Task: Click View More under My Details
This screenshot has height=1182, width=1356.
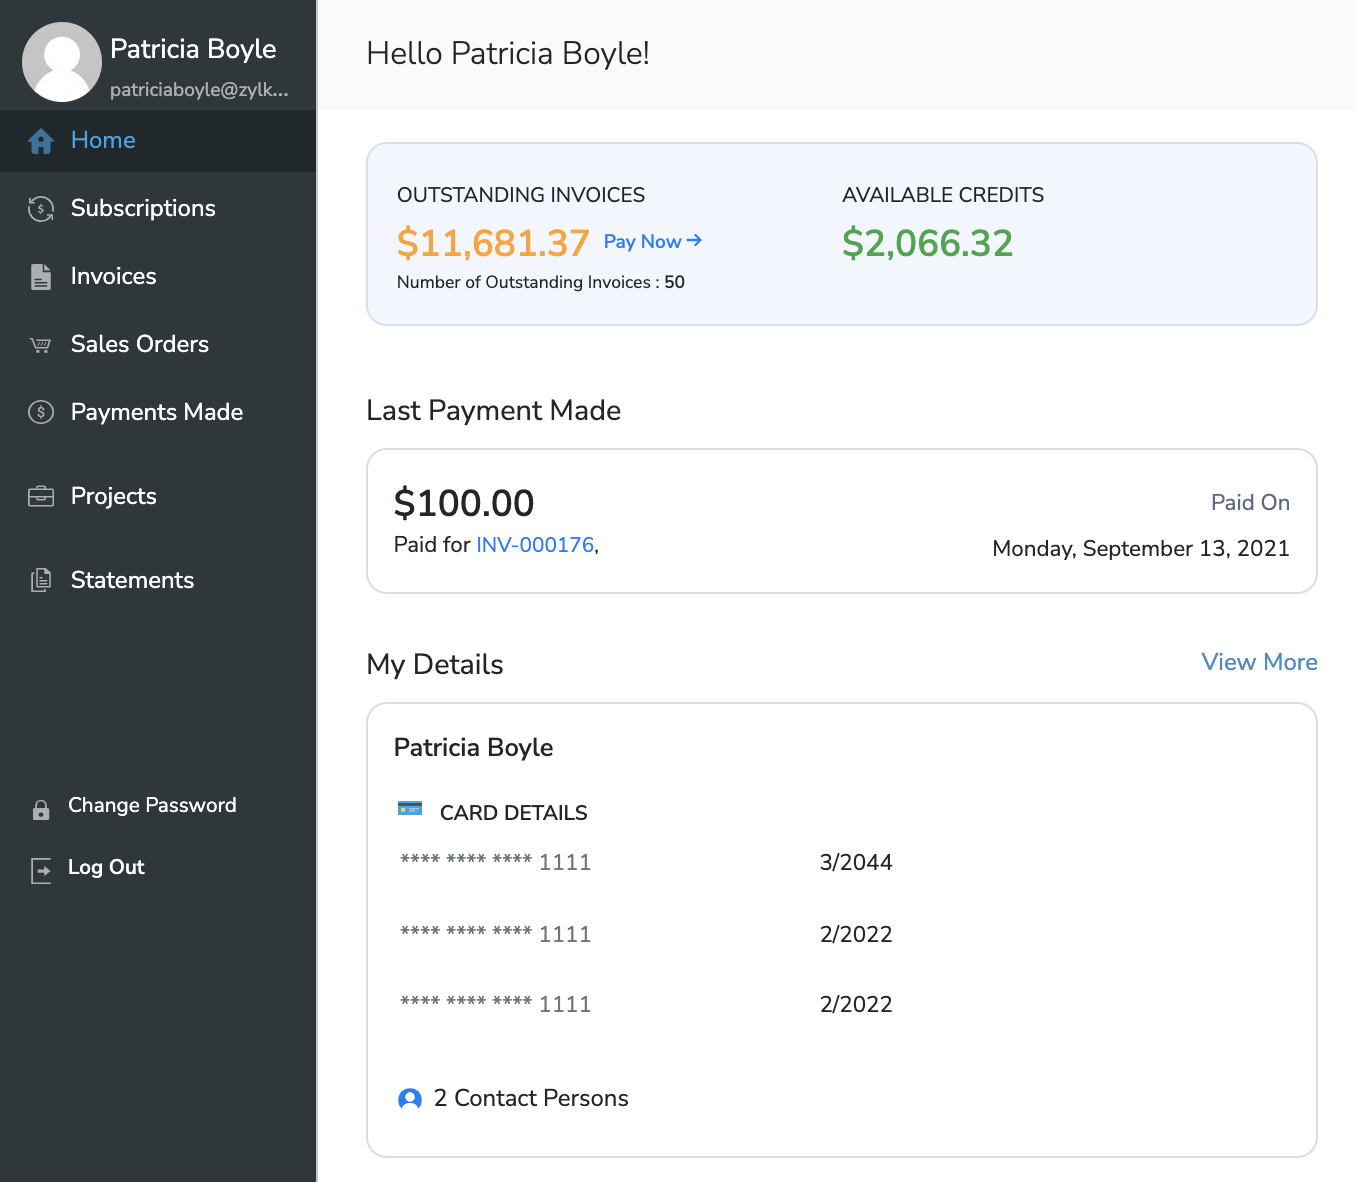Action: (1259, 662)
